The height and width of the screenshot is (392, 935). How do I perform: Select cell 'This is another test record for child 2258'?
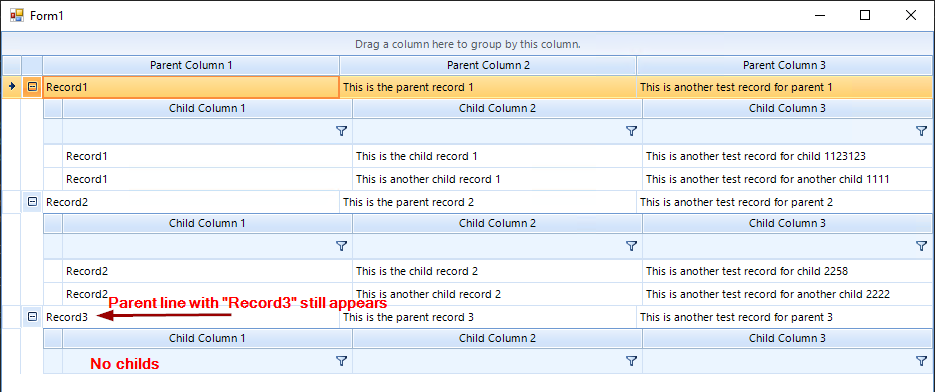[x=787, y=271]
